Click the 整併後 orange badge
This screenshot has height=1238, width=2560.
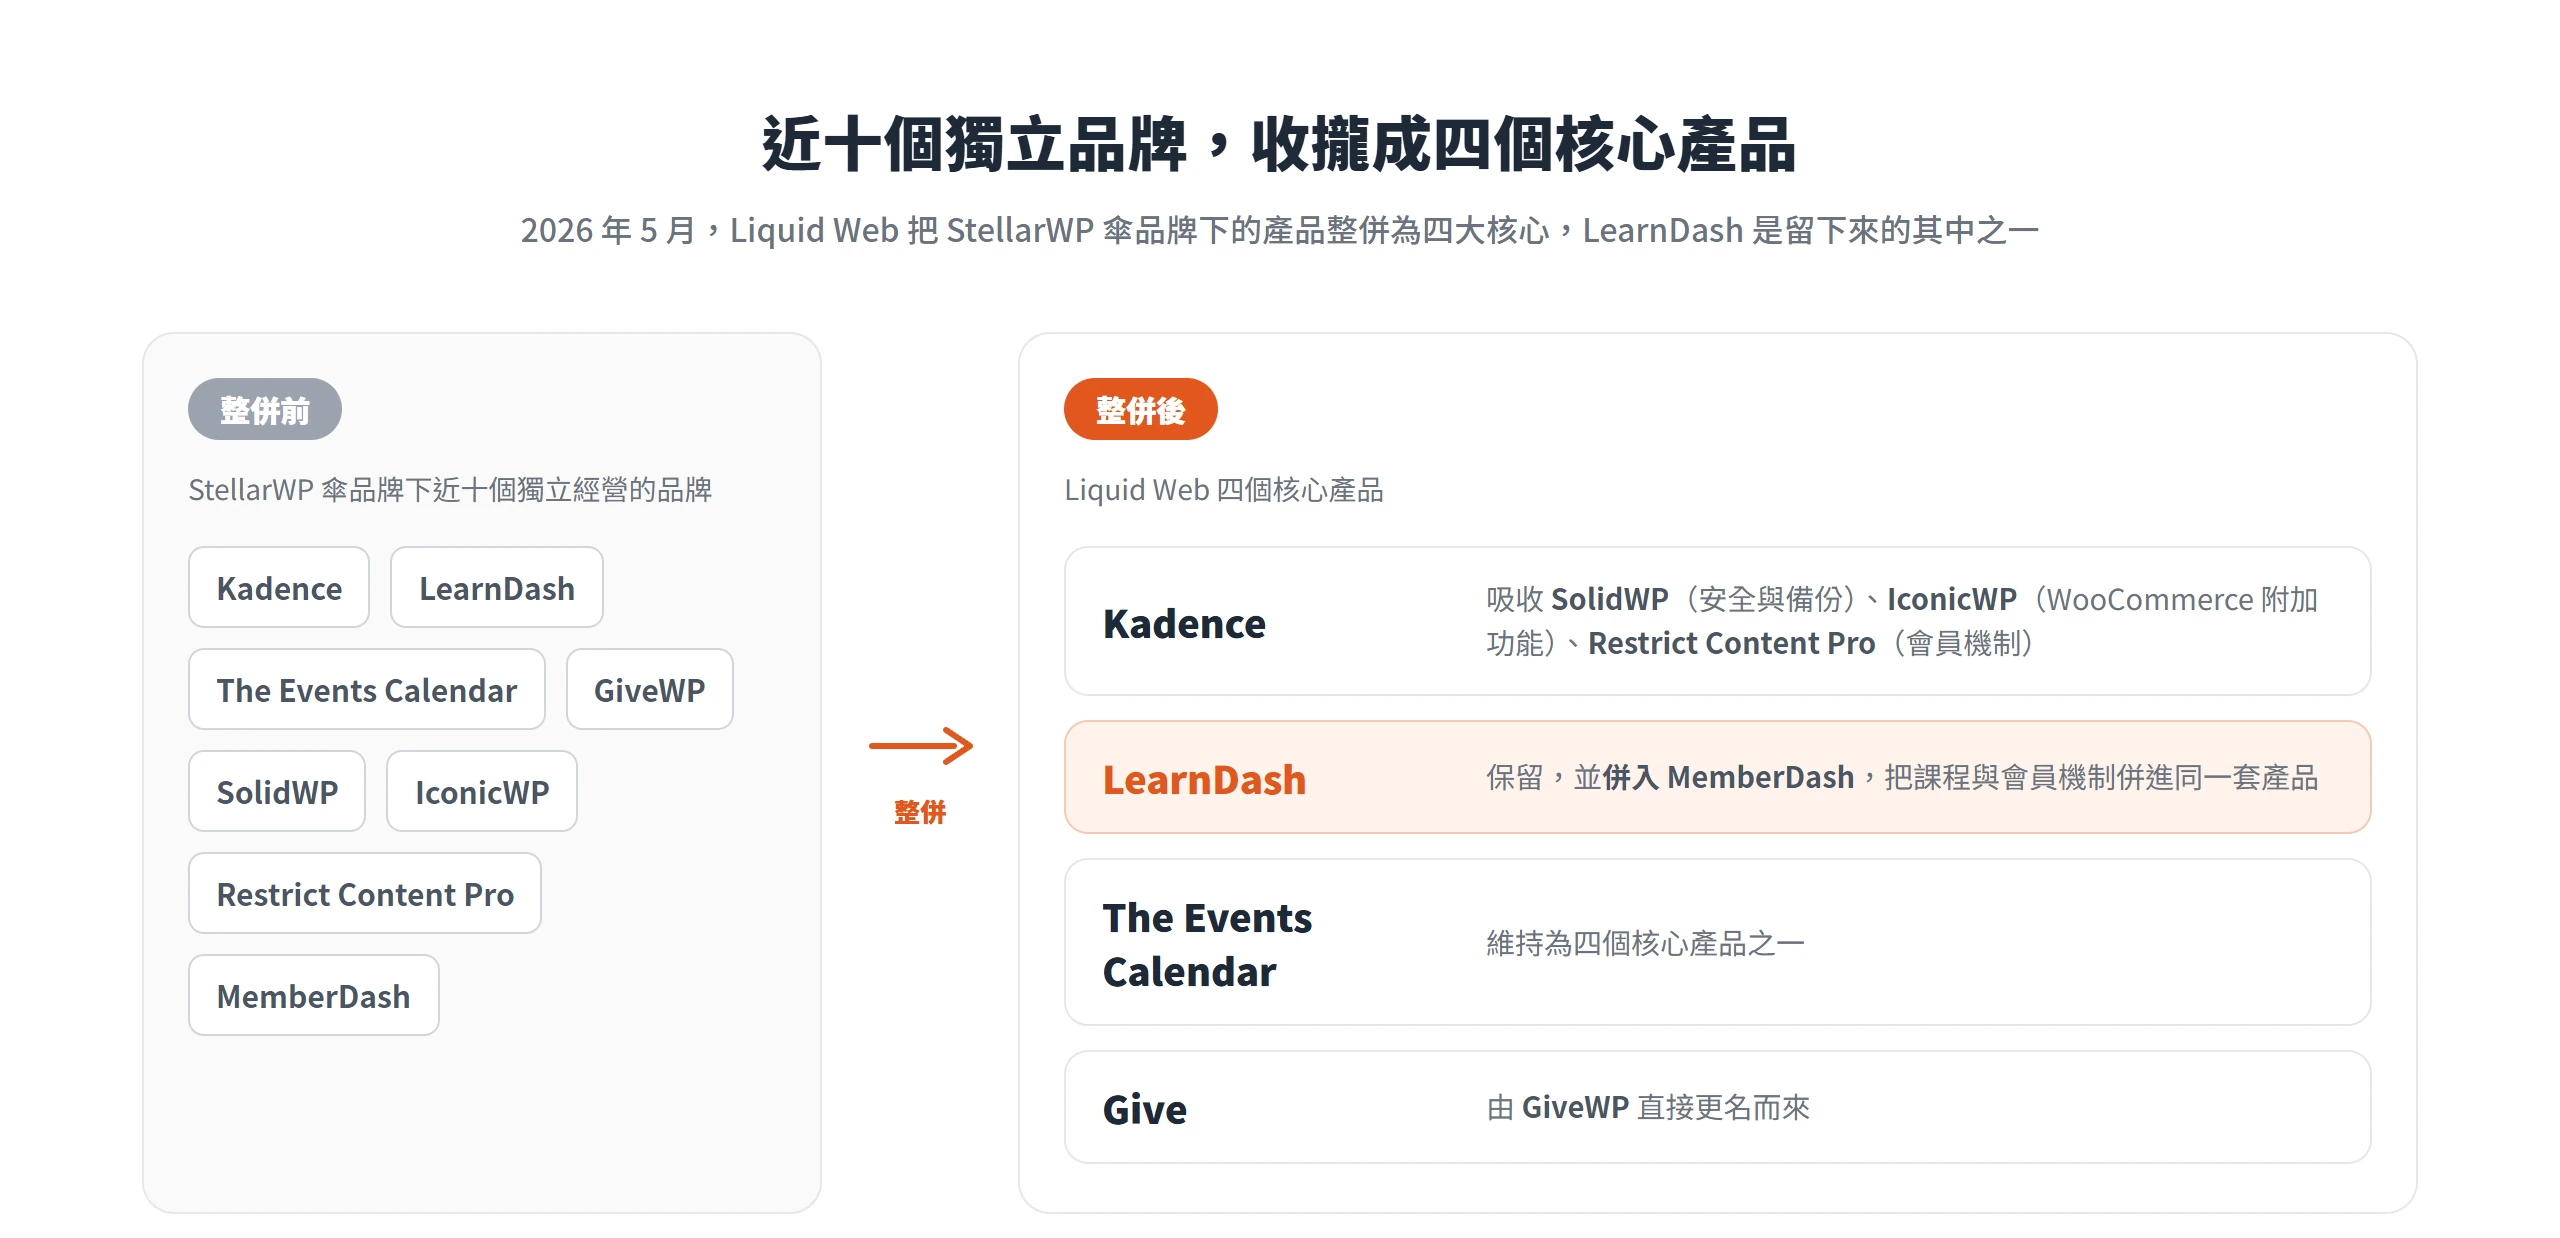point(1141,409)
